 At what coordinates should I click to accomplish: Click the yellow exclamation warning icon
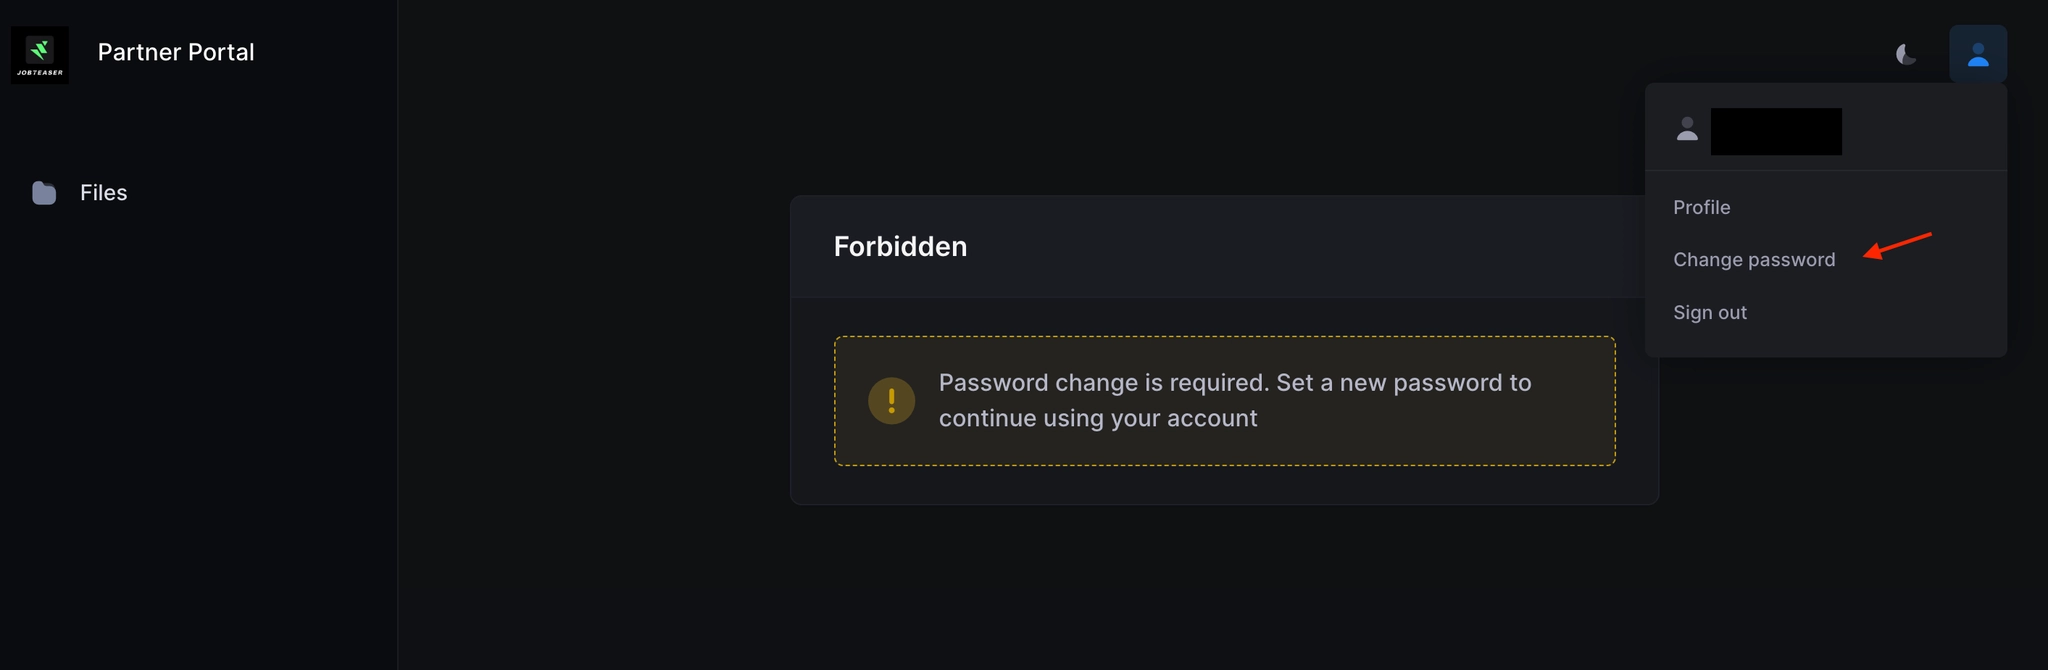(891, 401)
